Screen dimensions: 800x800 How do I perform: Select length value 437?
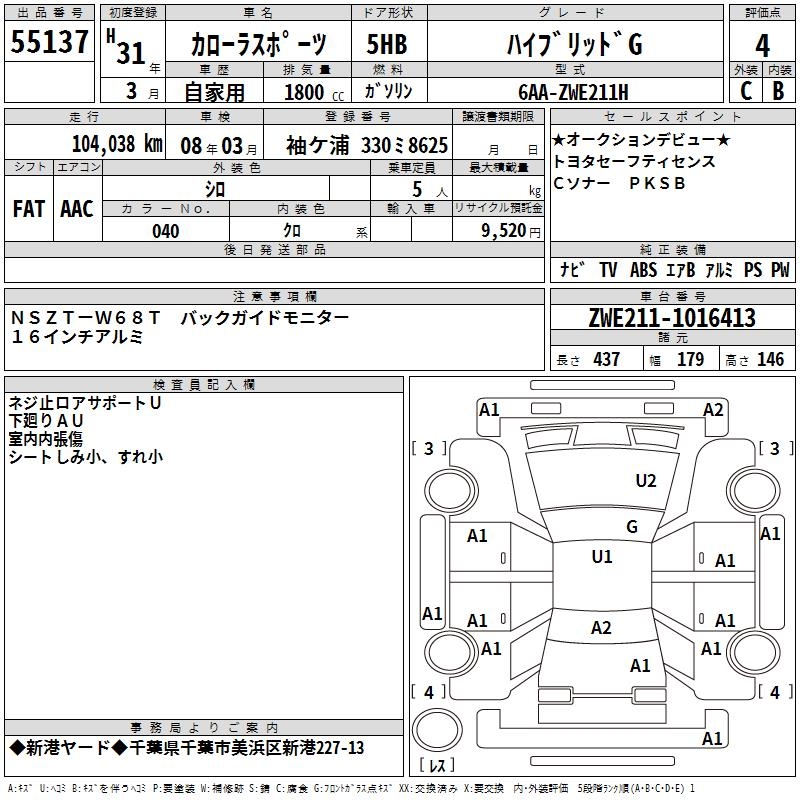(x=607, y=359)
